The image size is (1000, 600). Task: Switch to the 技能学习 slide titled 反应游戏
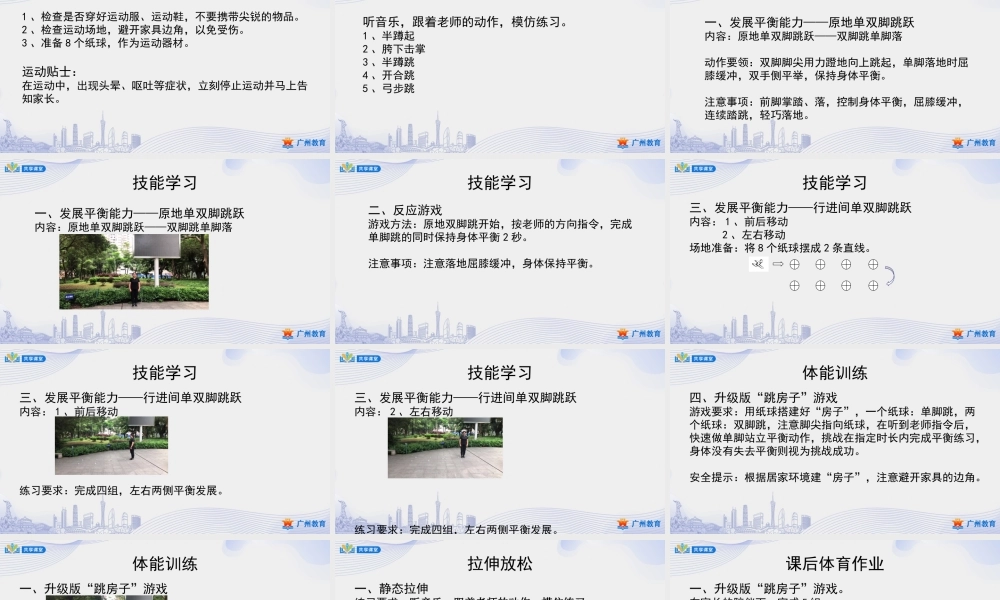click(x=497, y=182)
